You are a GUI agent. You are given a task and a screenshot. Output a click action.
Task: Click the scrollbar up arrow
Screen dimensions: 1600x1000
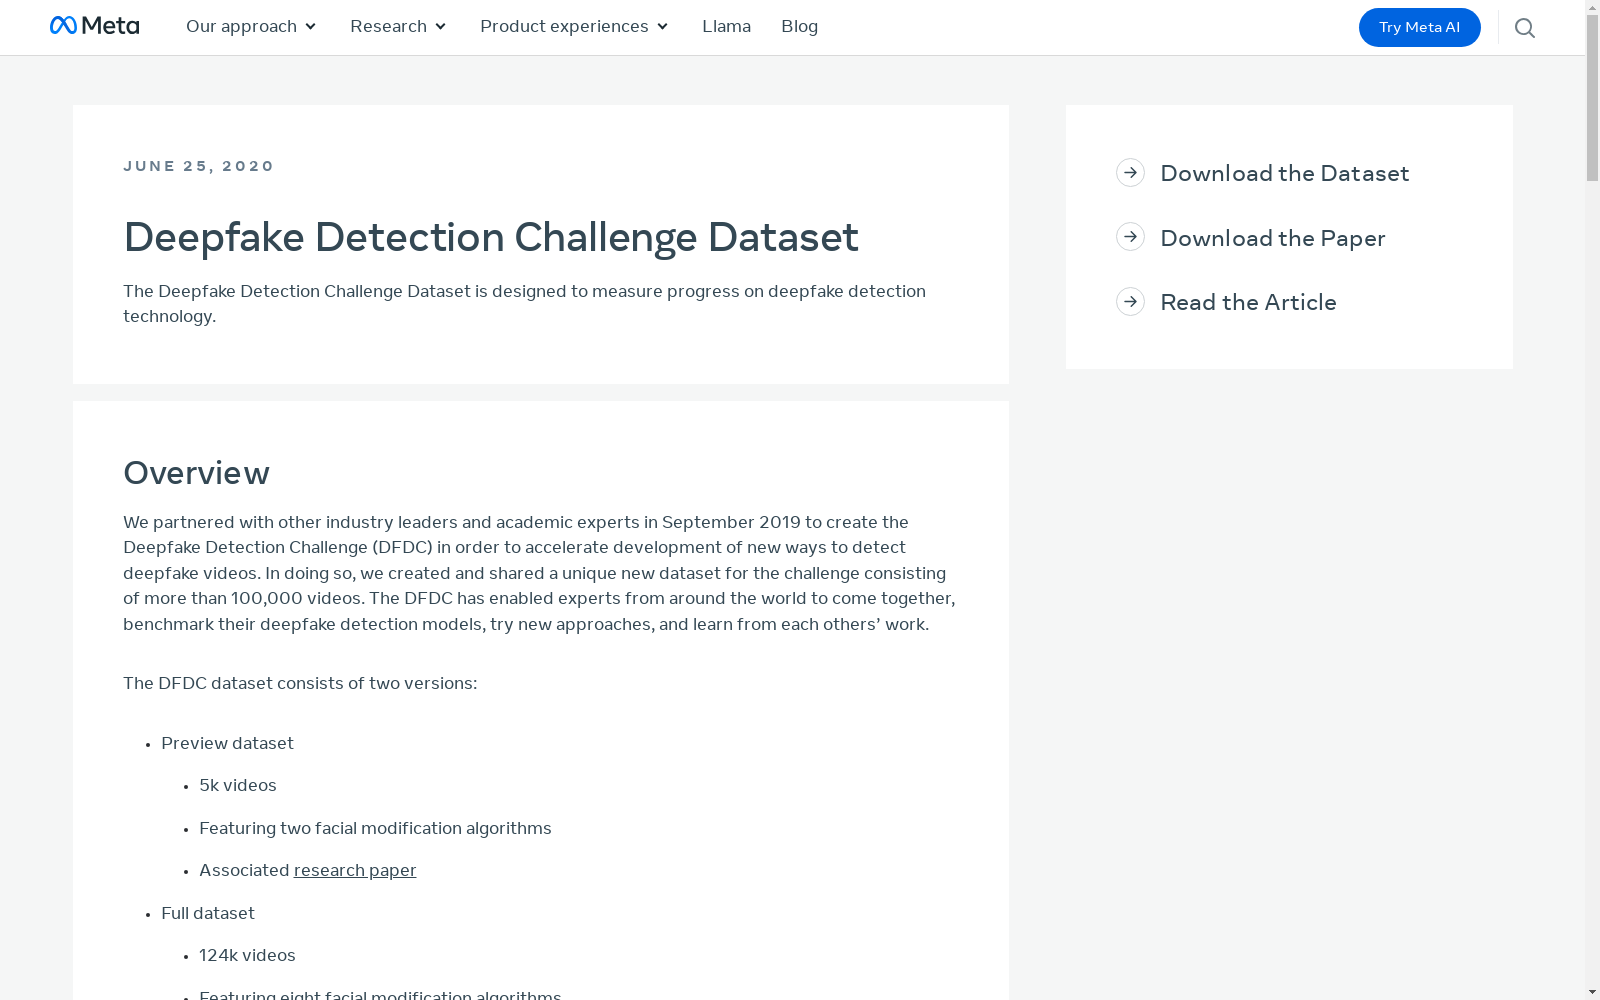1592,7
